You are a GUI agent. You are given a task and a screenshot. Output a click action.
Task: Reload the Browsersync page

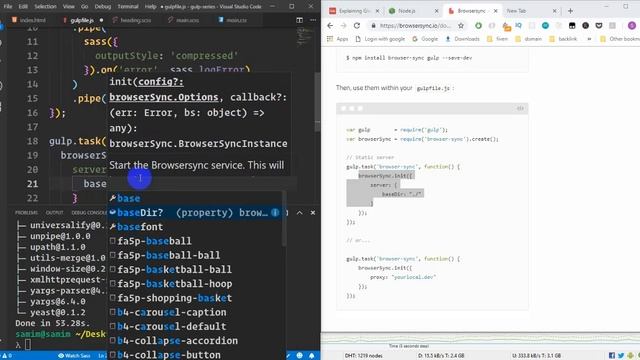[x=357, y=26]
